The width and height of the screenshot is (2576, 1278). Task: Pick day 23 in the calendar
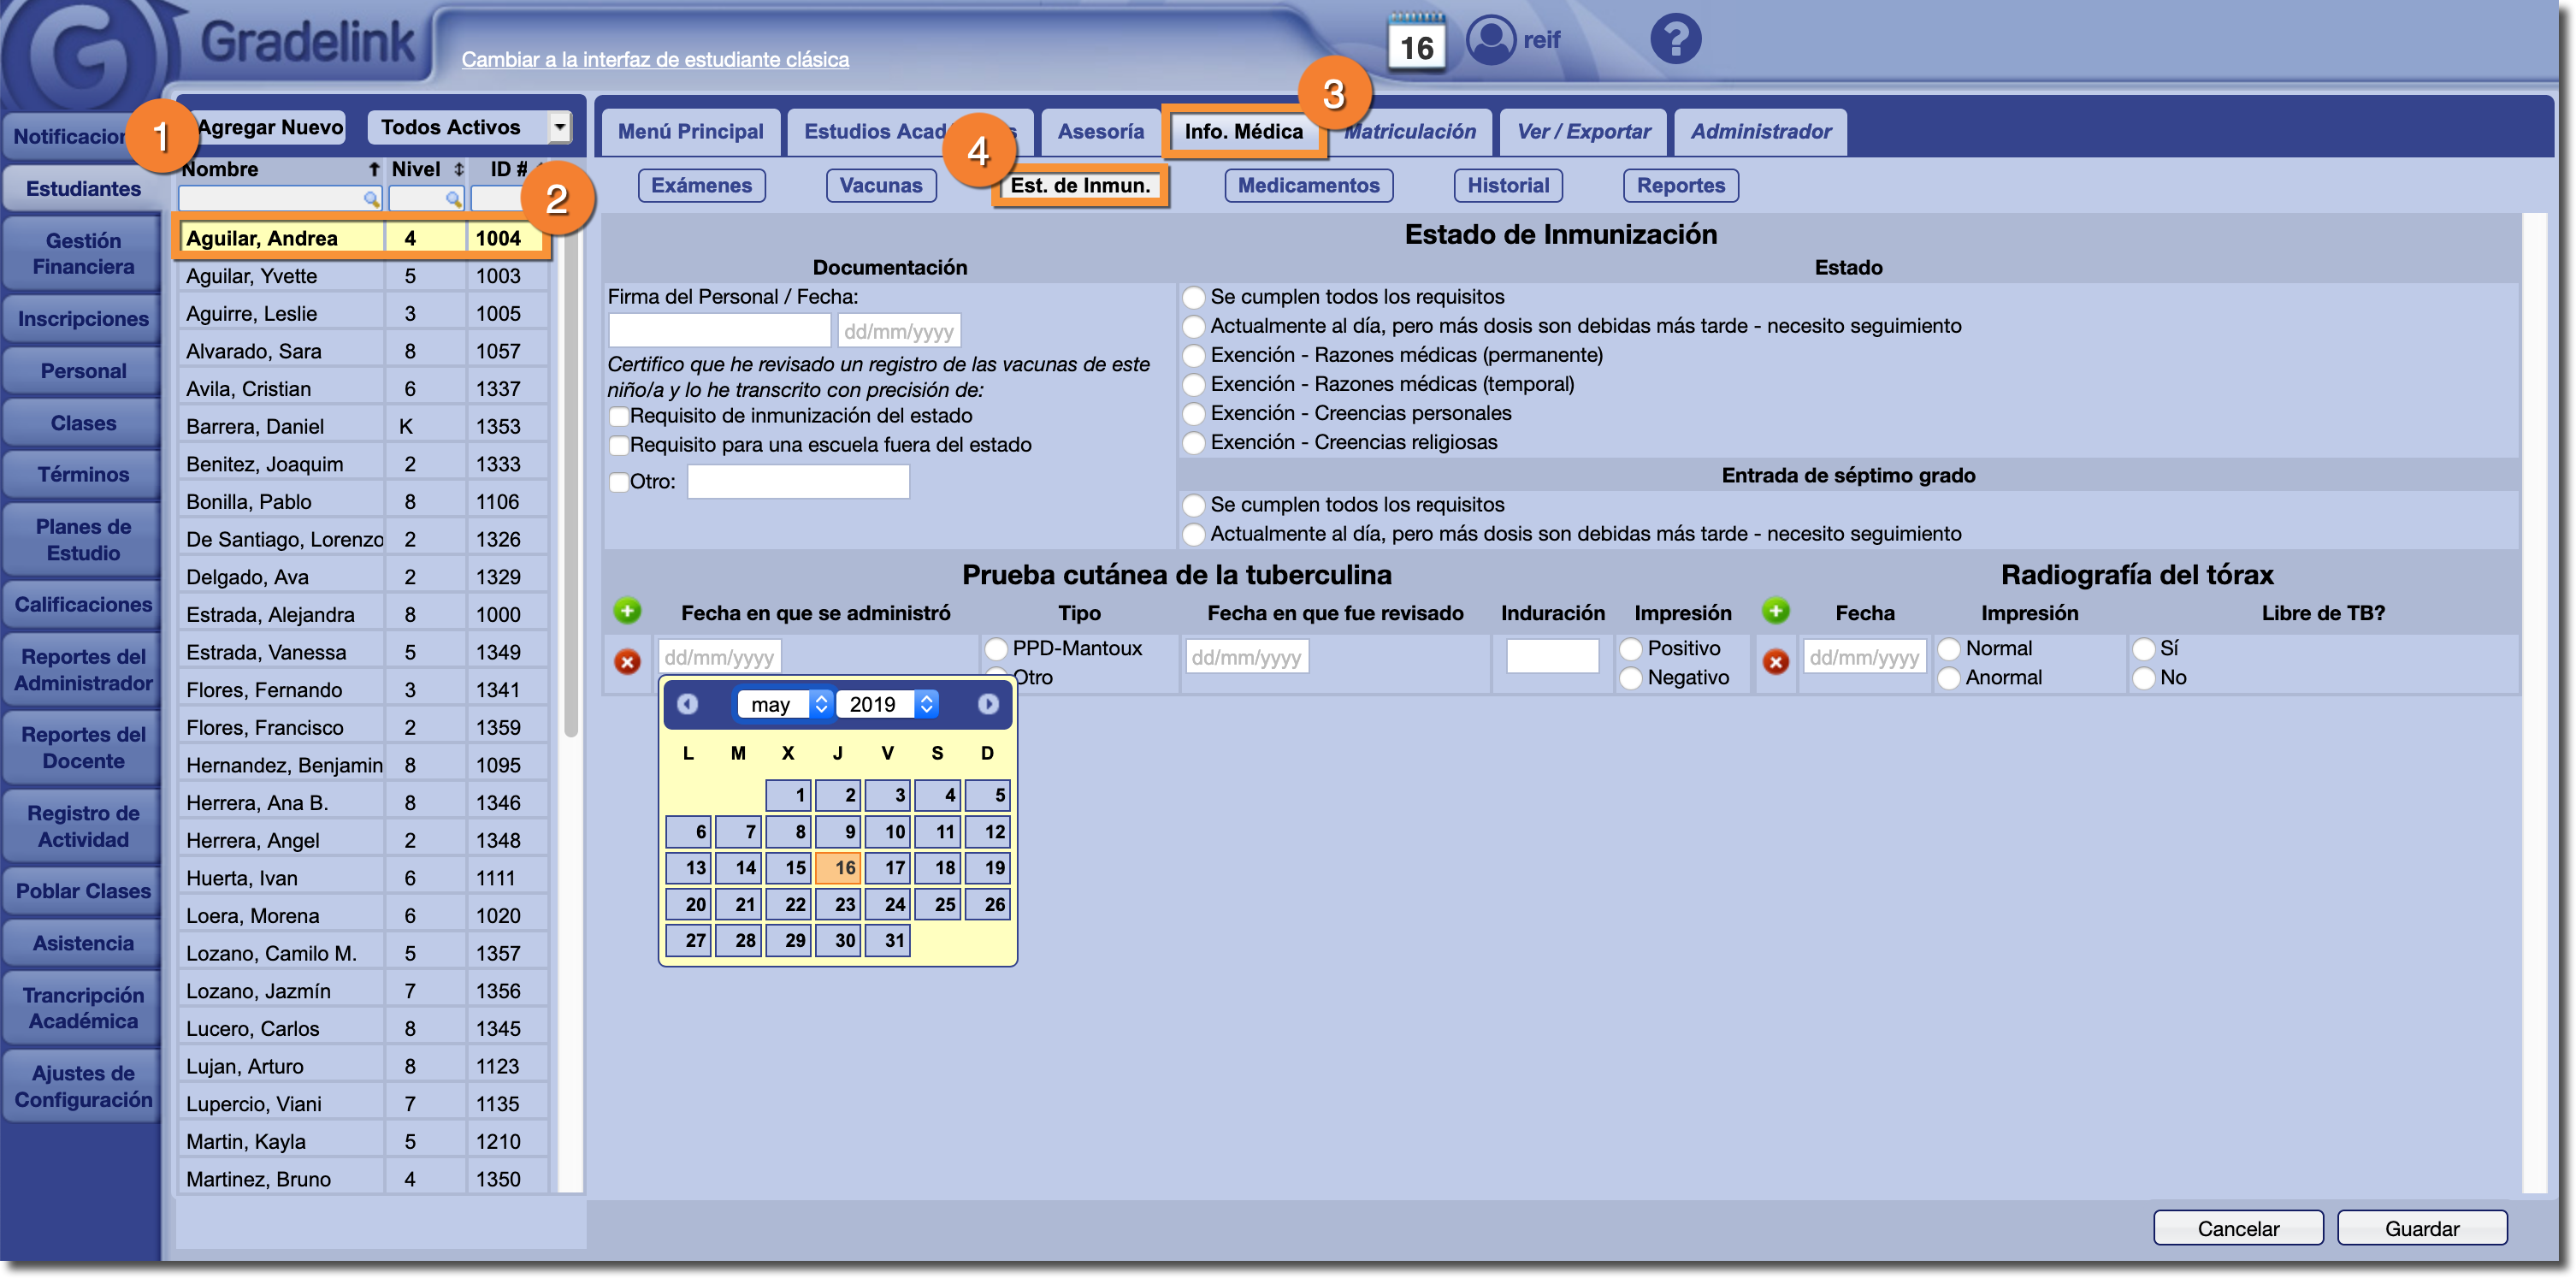tap(839, 904)
